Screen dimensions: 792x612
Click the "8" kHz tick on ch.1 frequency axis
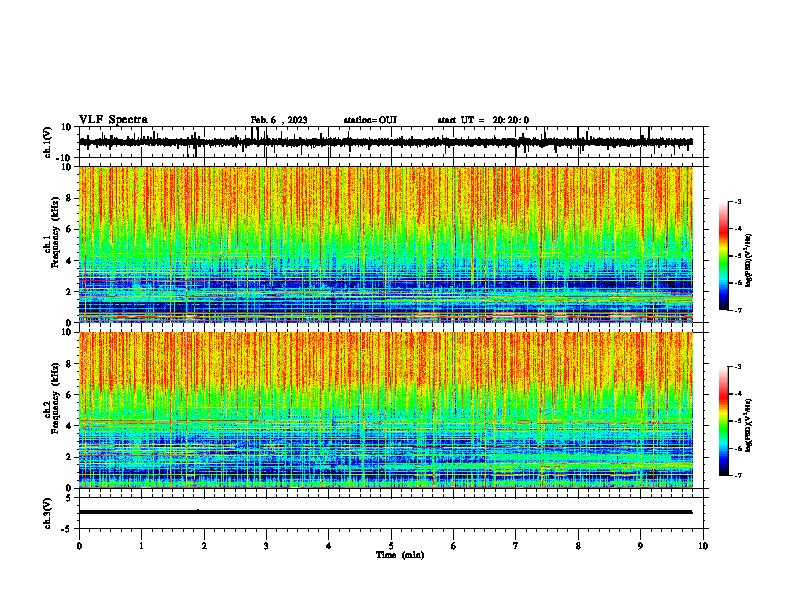69,198
